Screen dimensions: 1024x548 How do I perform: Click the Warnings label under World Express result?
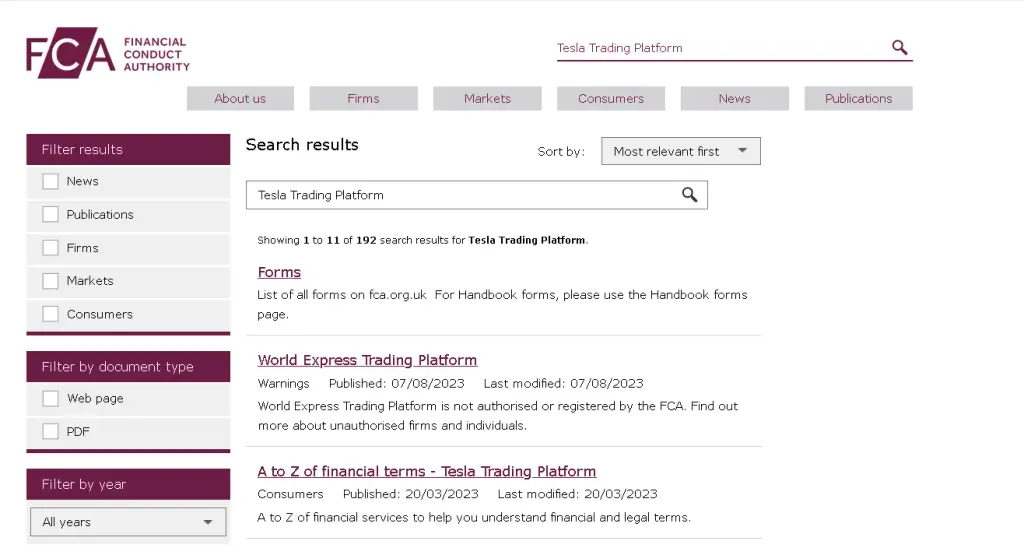[283, 383]
